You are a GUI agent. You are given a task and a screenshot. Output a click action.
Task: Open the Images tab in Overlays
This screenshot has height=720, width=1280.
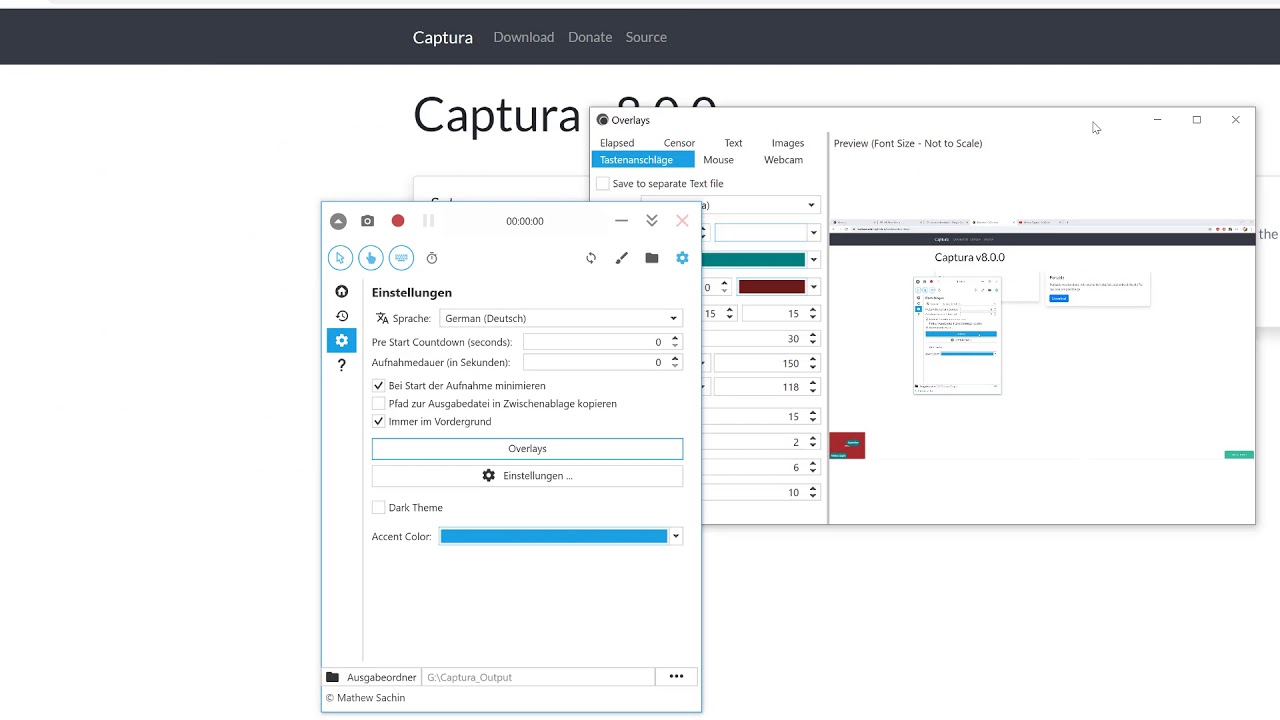788,143
